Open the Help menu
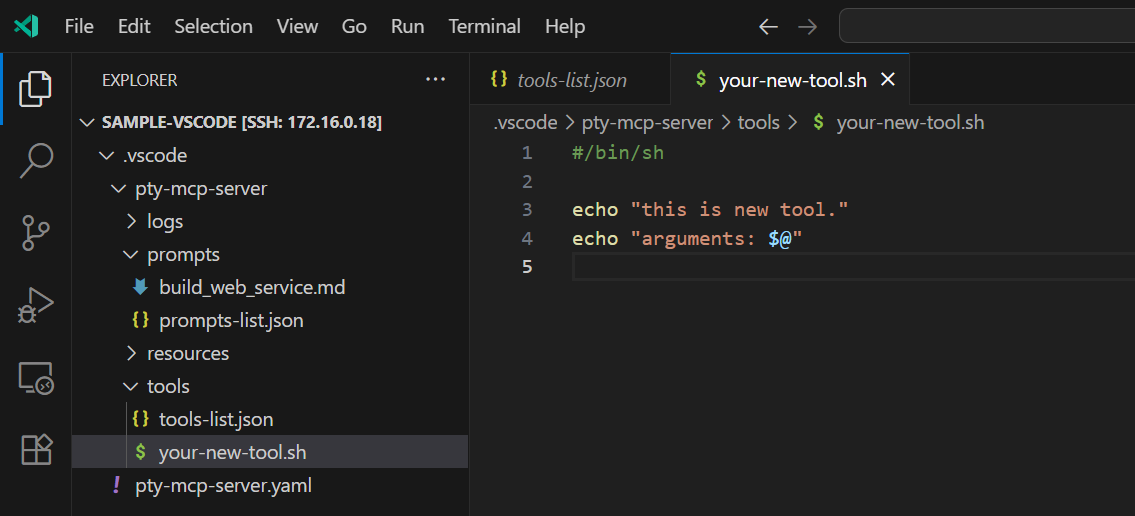The height and width of the screenshot is (516, 1135). tap(565, 27)
